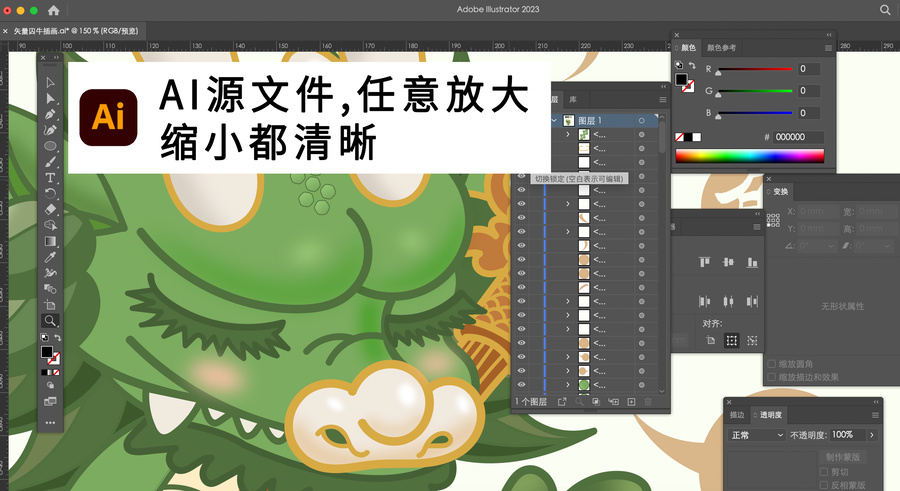Select the 透明度 tab
Screen dimensions: 900x491
(x=770, y=415)
